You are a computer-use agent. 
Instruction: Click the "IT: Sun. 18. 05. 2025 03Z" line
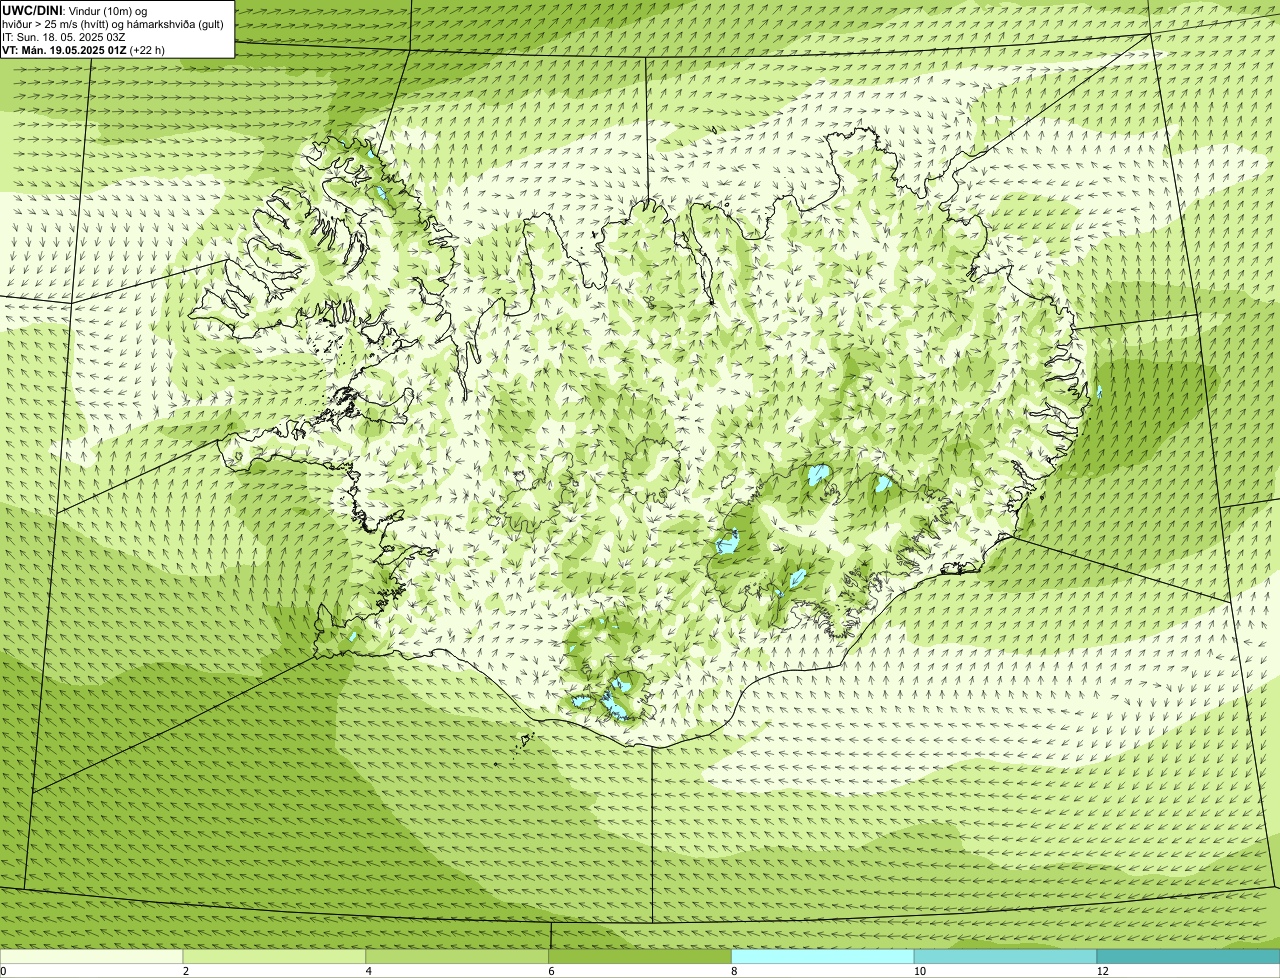[x=63, y=37]
